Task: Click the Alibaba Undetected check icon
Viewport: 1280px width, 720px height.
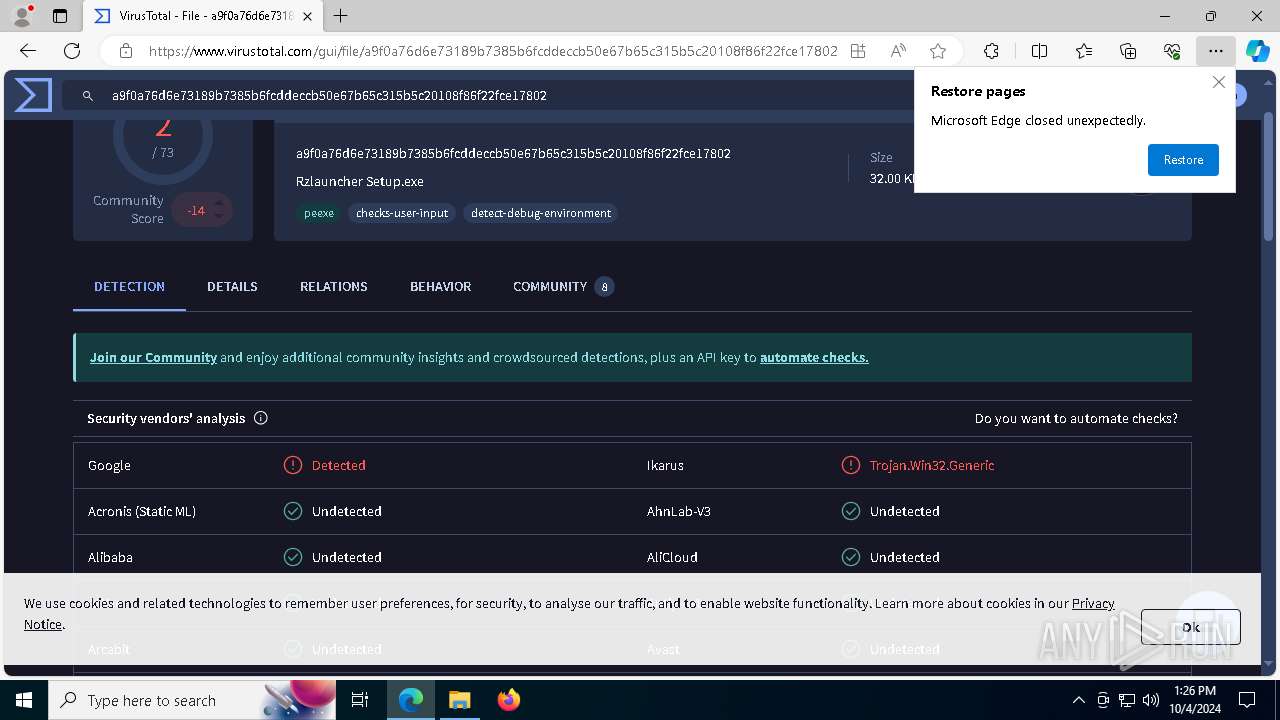Action: [293, 557]
